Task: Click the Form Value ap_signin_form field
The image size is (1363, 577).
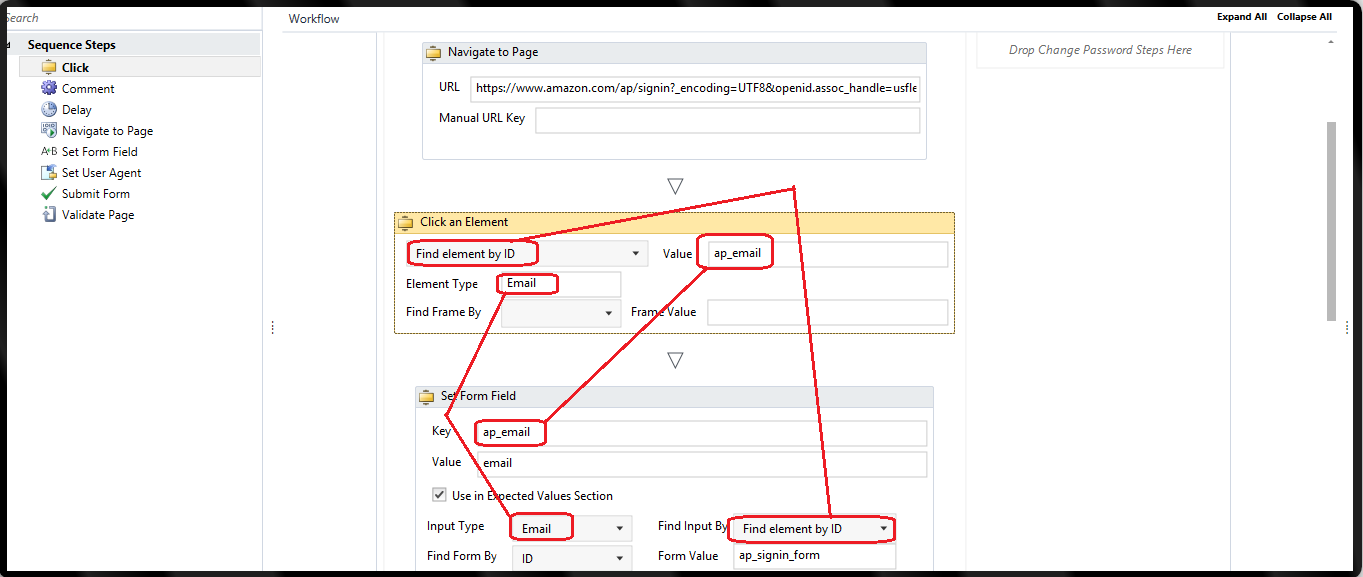Action: 813,556
